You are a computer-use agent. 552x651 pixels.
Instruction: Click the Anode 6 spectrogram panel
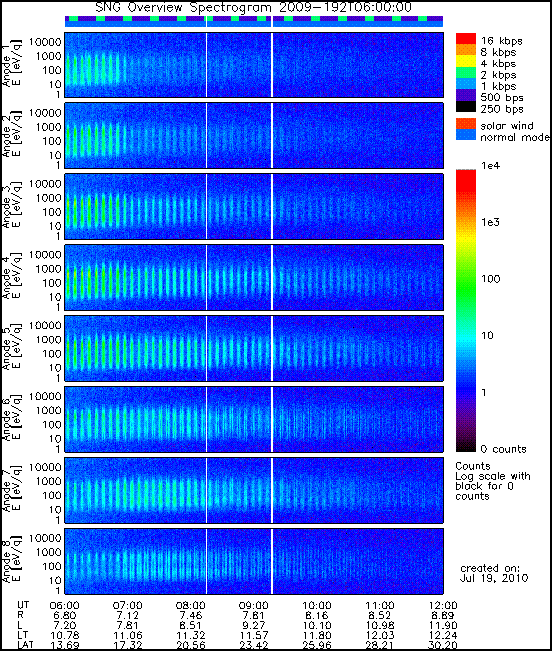click(254, 419)
